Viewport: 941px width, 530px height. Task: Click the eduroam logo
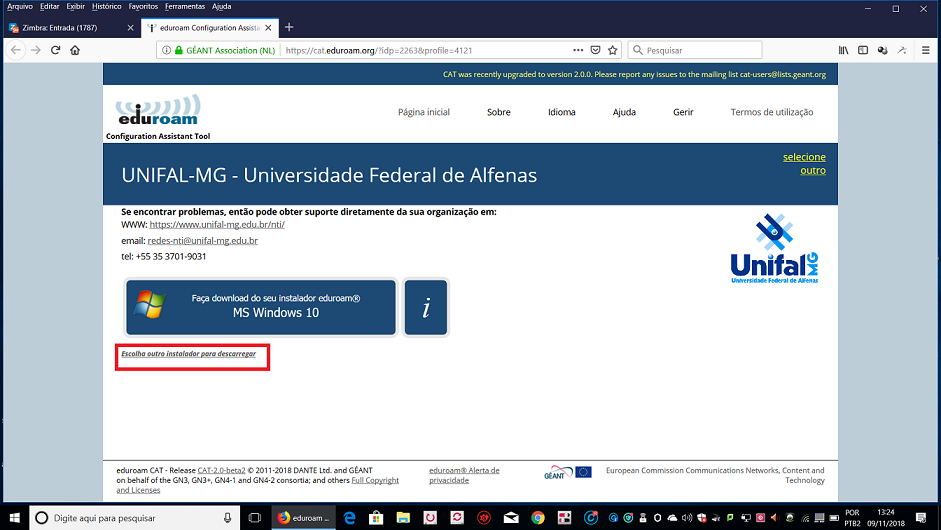click(158, 110)
